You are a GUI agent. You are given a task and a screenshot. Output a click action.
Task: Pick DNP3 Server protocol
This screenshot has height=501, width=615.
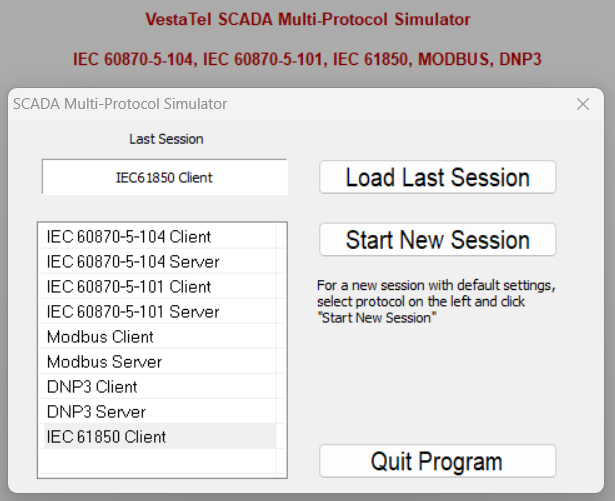pyautogui.click(x=96, y=412)
